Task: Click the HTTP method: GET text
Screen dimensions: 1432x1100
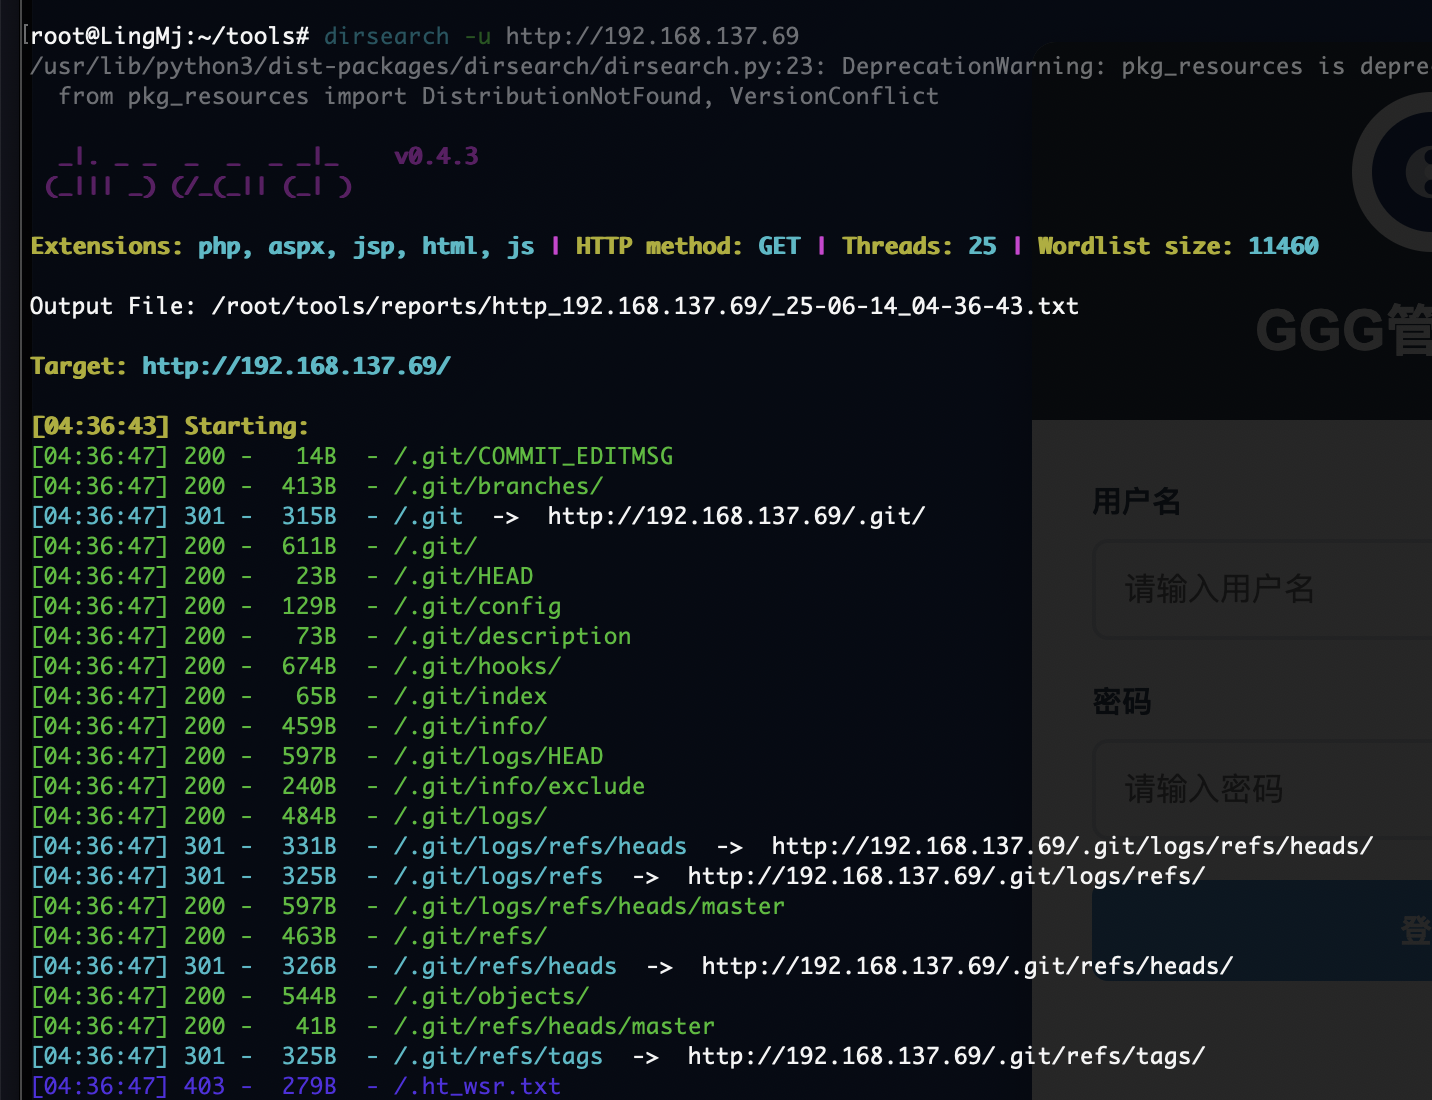Action: (x=688, y=246)
